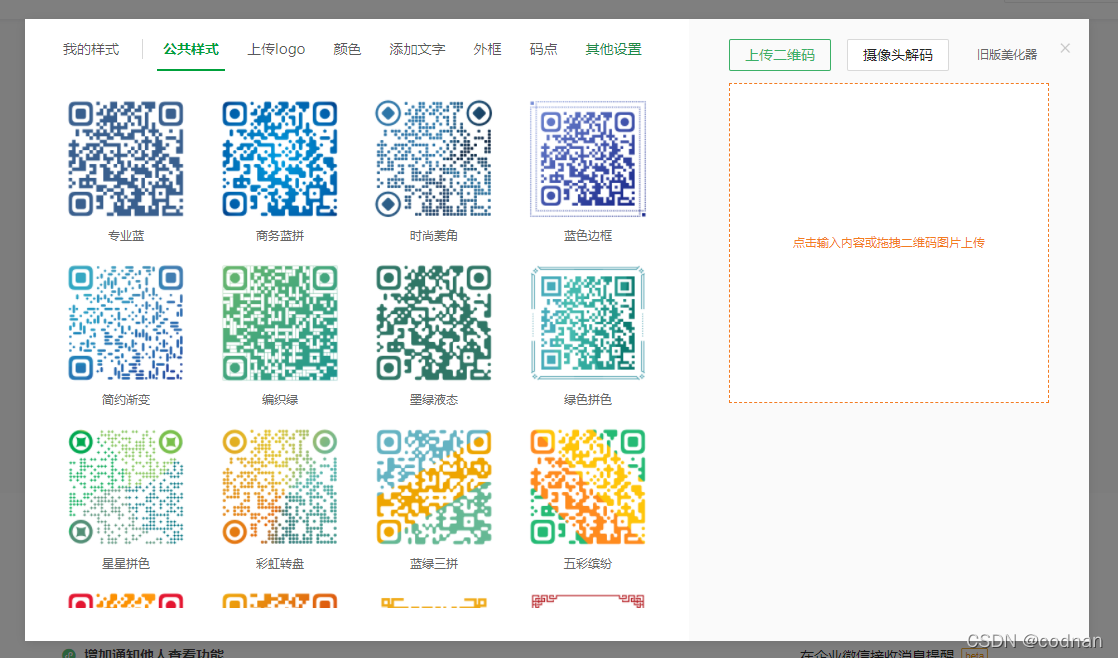The width and height of the screenshot is (1118, 658).
Task: Choose the 彩虹转盘 QR code style
Action: click(x=280, y=487)
